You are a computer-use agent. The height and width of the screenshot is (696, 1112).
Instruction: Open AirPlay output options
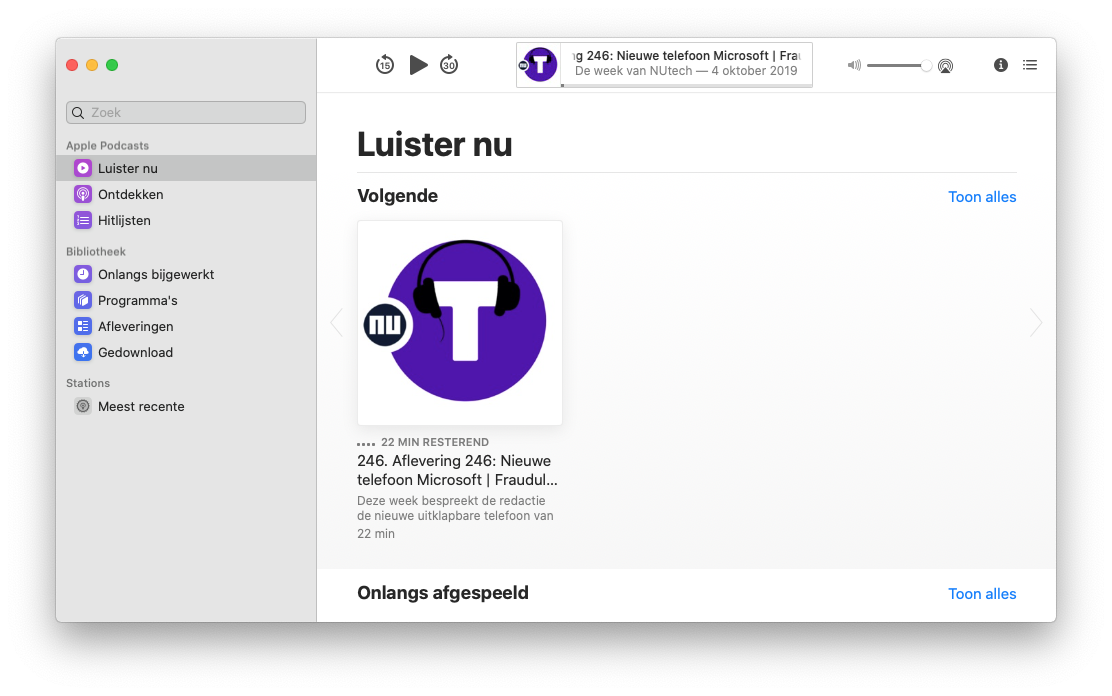[x=945, y=66]
